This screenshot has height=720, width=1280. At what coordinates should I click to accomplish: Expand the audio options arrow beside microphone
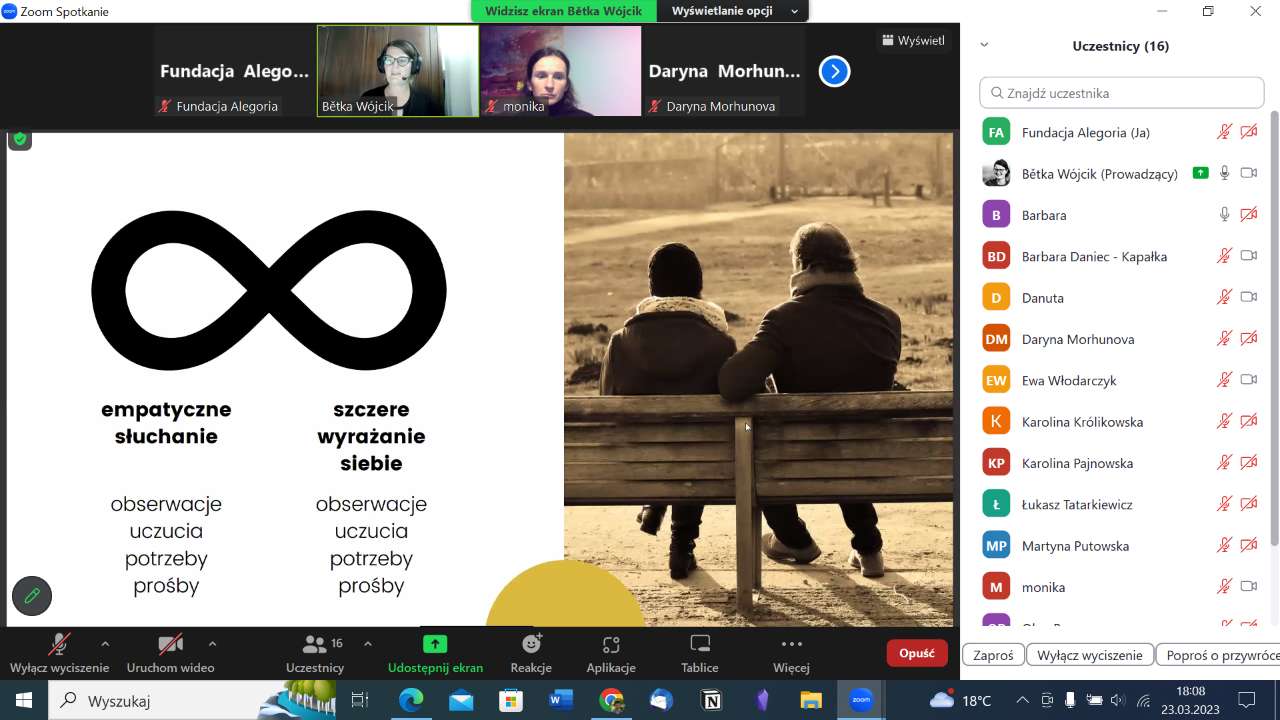105,644
